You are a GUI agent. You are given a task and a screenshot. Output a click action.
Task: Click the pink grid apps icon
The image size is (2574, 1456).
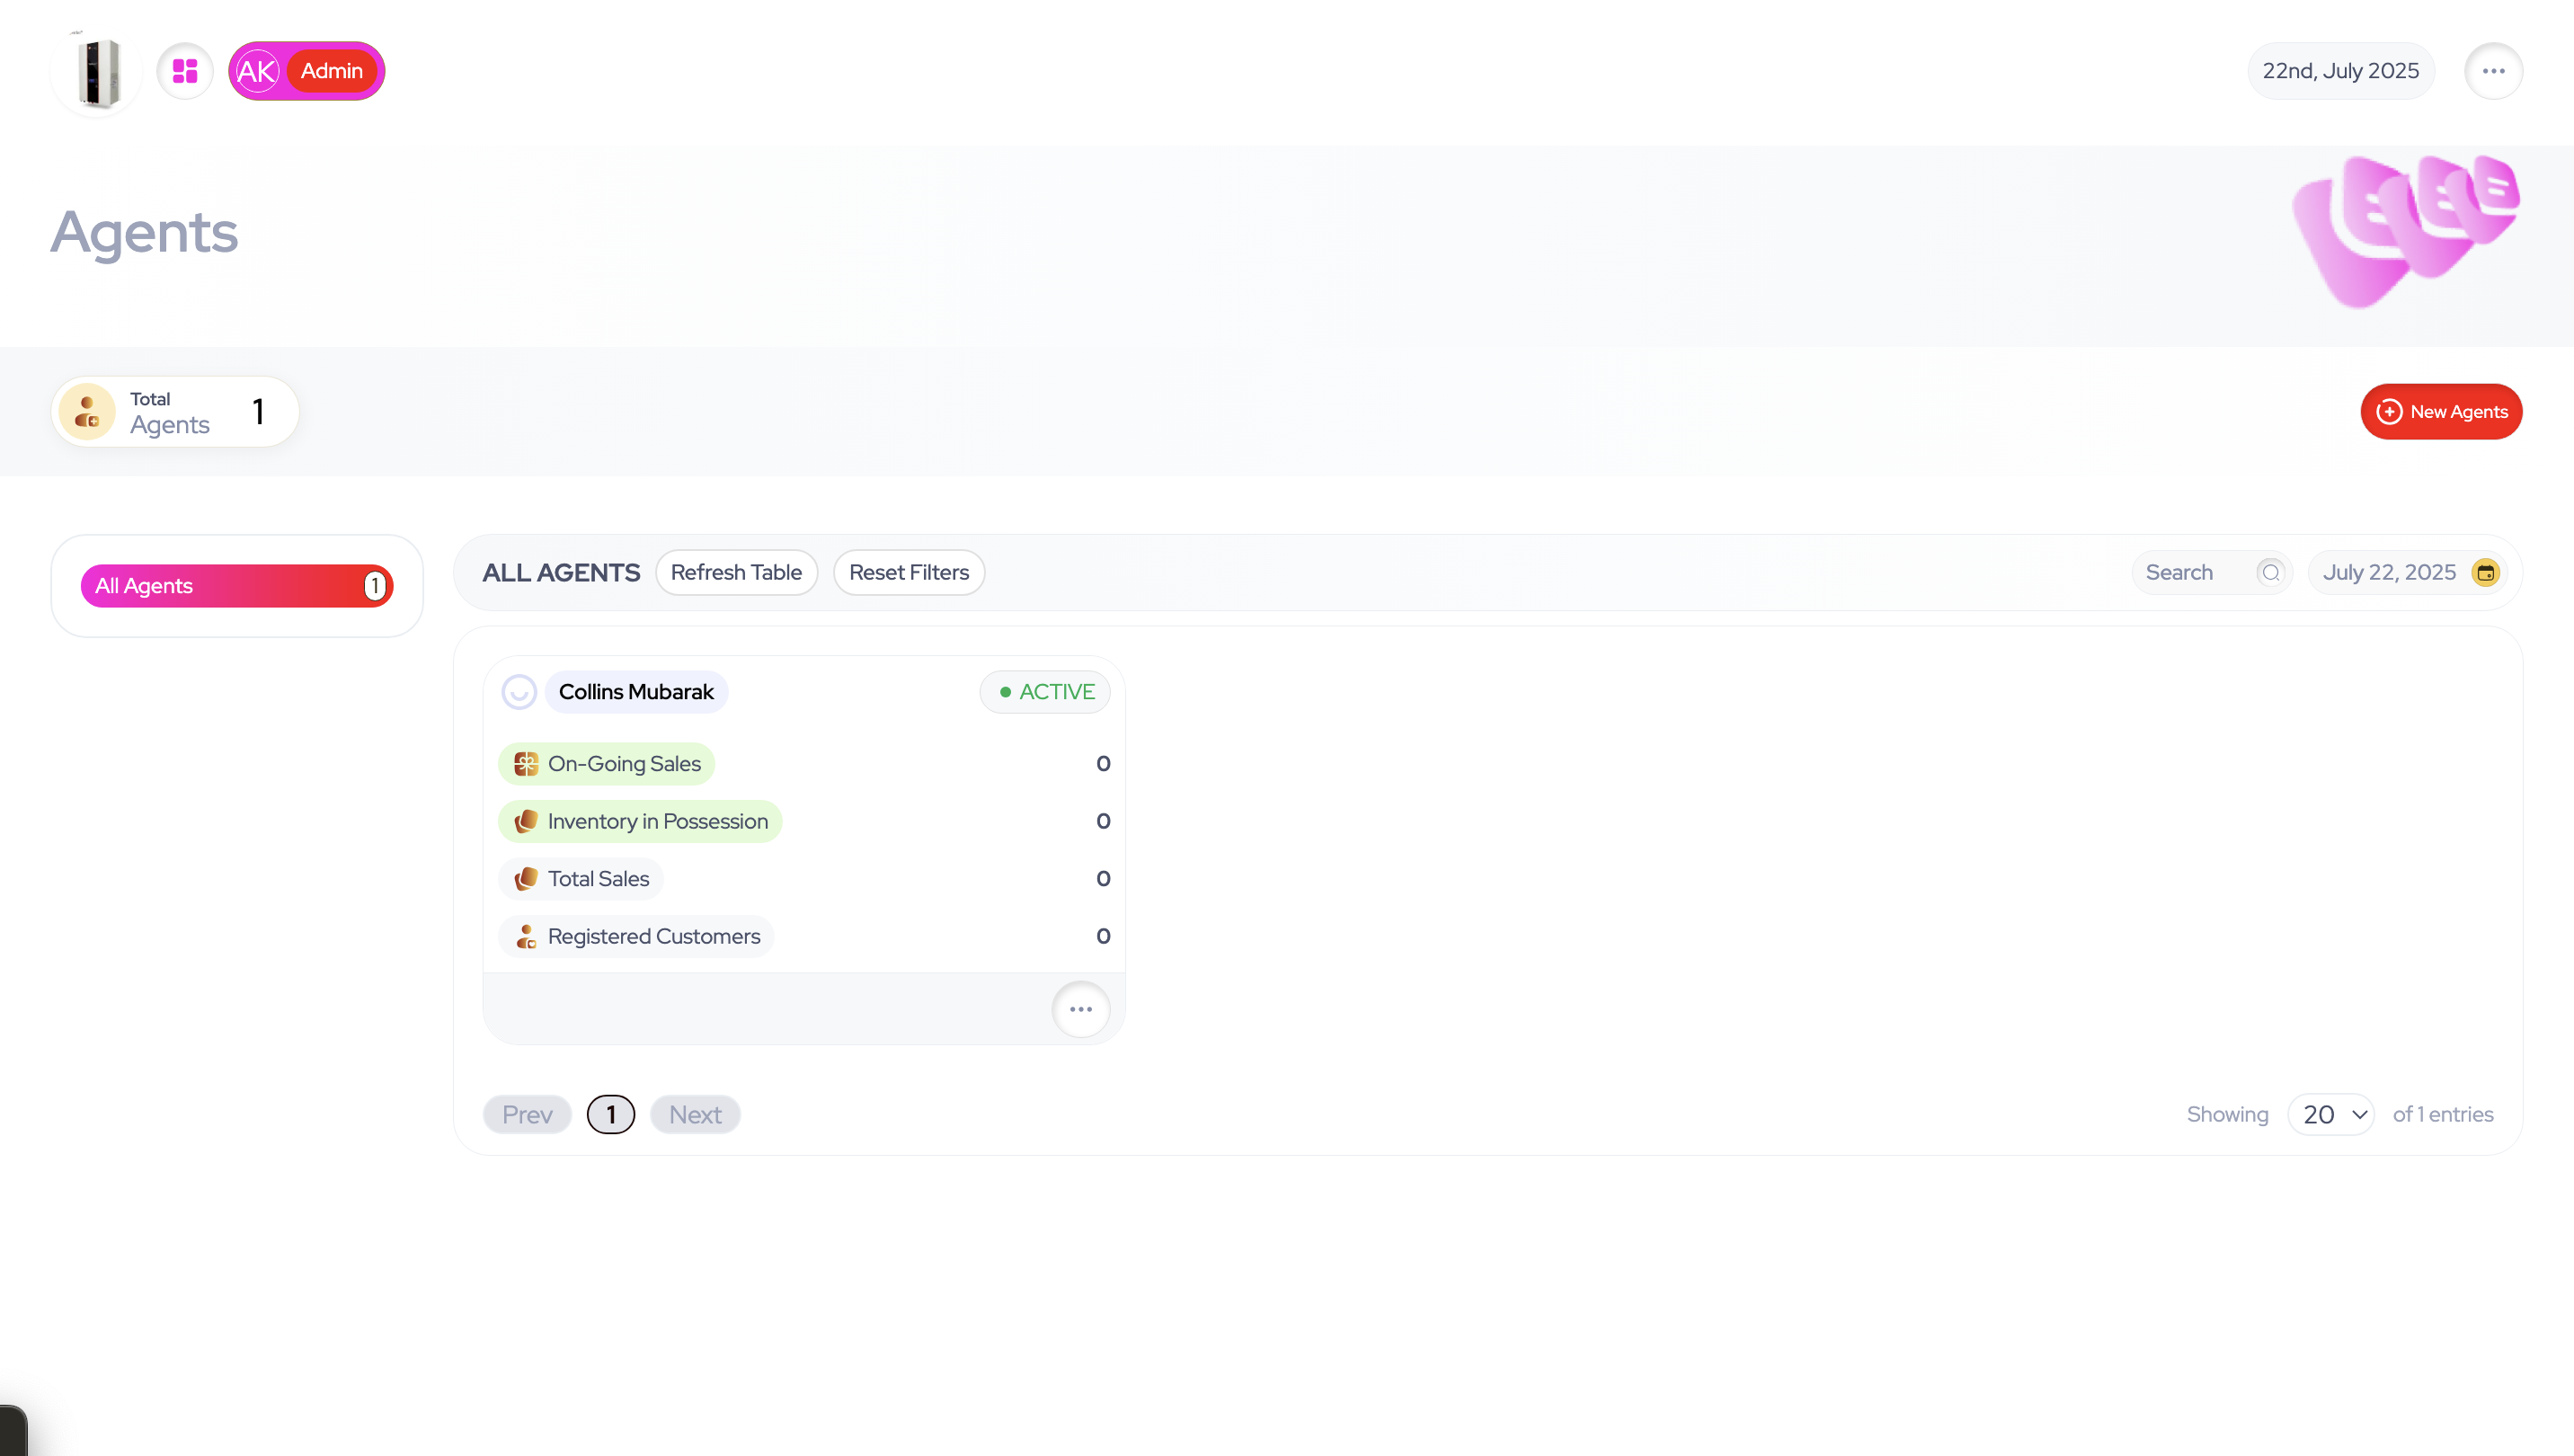pos(185,71)
